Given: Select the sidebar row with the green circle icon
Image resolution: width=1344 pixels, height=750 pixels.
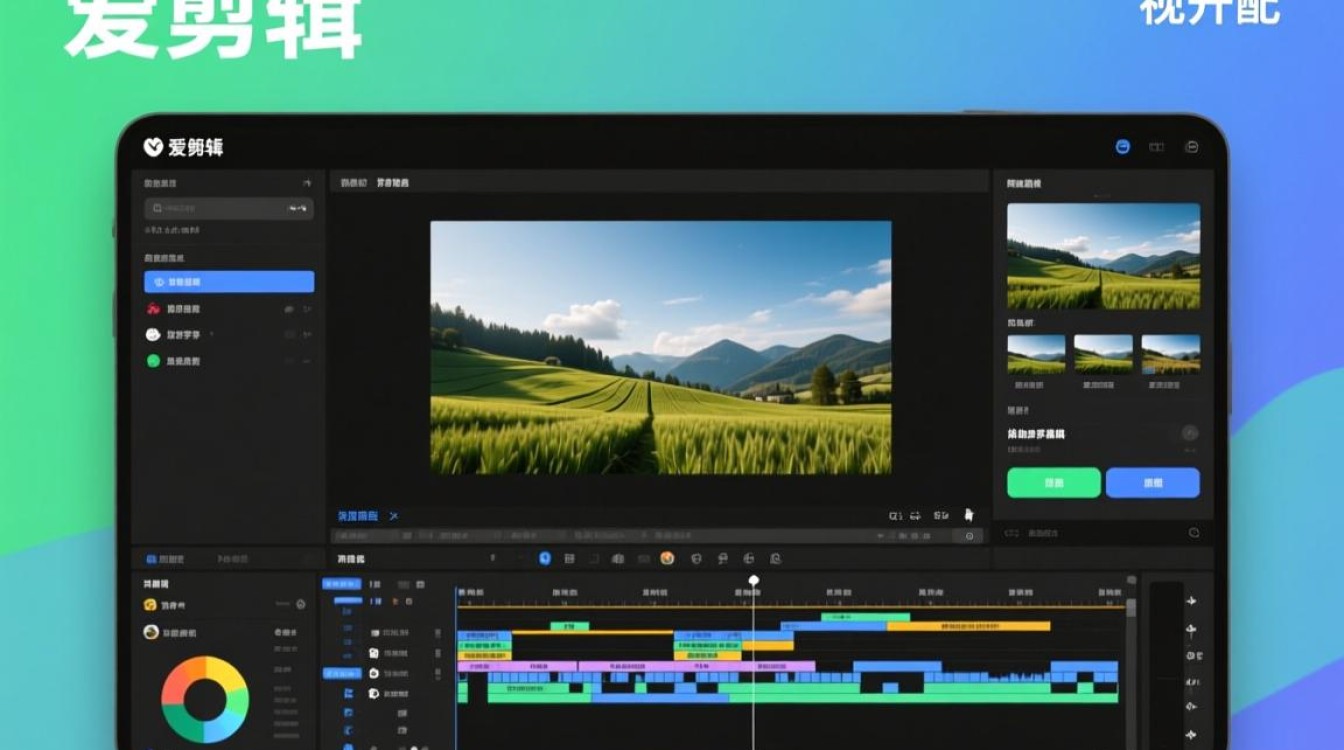Looking at the screenshot, I should coord(229,361).
